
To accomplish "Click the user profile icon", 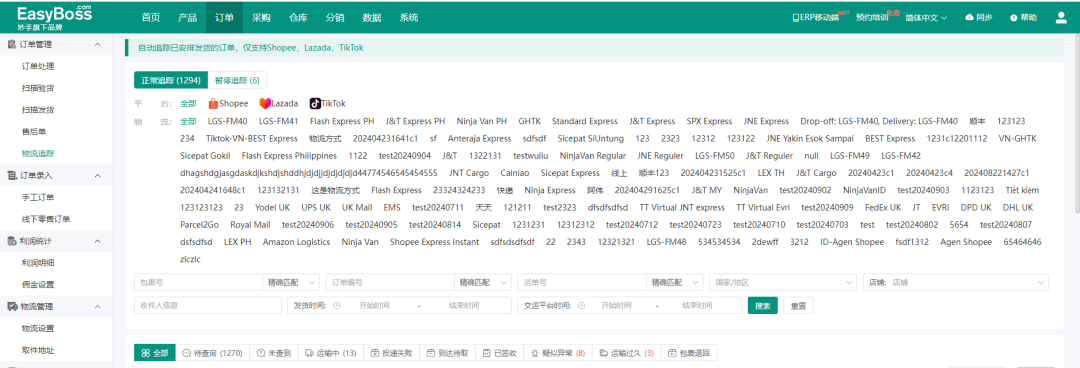I will (x=1061, y=18).
